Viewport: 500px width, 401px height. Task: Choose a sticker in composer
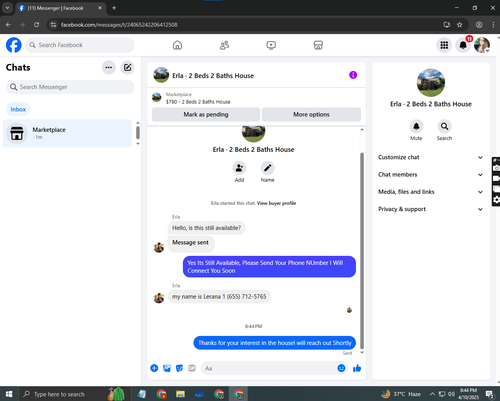(179, 368)
